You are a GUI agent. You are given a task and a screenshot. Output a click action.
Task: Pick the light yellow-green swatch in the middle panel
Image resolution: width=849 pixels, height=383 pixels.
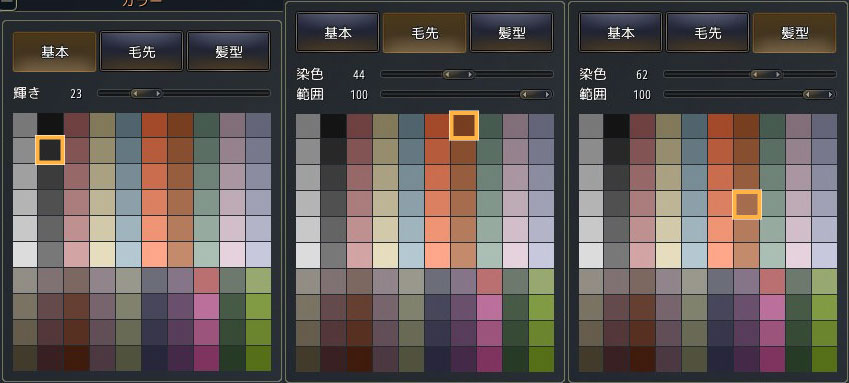(x=541, y=281)
